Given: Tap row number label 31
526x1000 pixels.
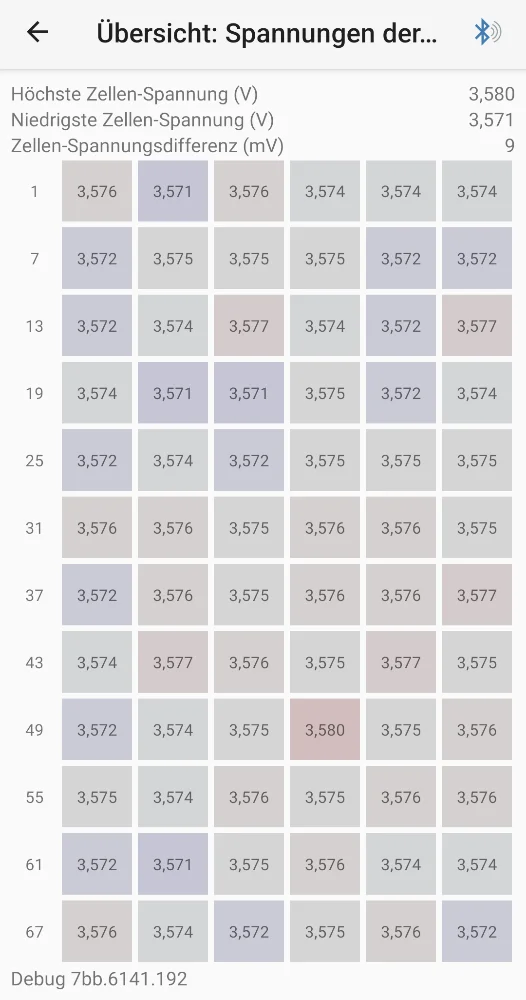Looking at the screenshot, I should [x=34, y=528].
